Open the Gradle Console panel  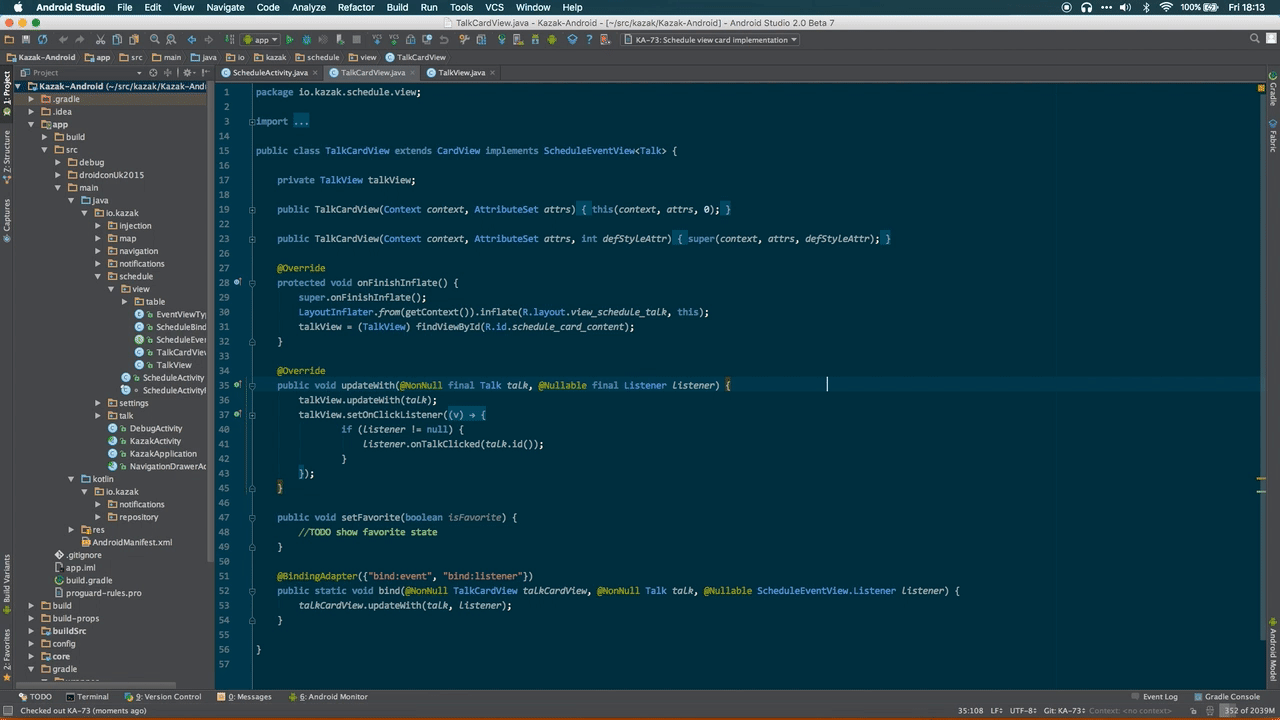(1226, 697)
